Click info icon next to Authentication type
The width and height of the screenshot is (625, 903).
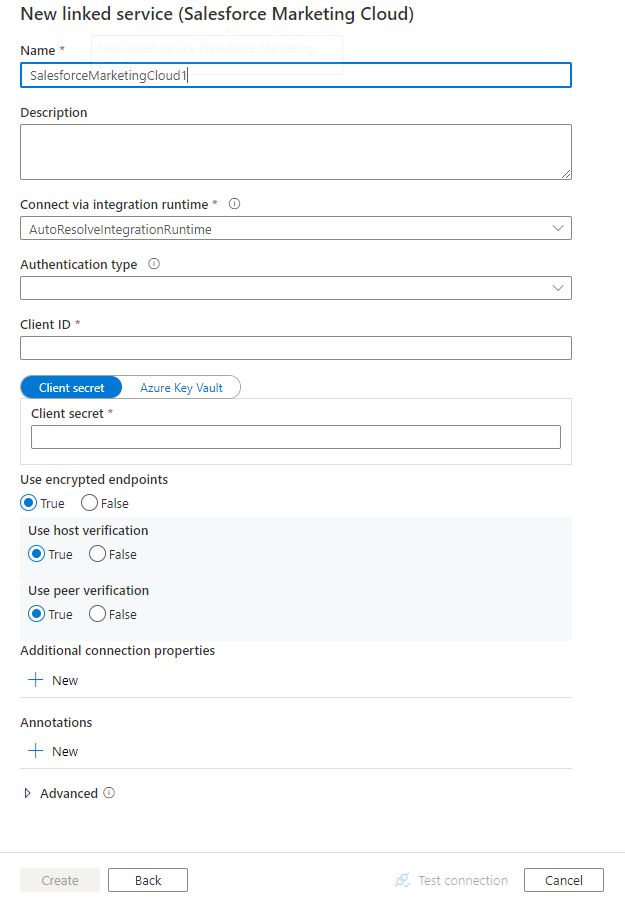click(x=154, y=265)
